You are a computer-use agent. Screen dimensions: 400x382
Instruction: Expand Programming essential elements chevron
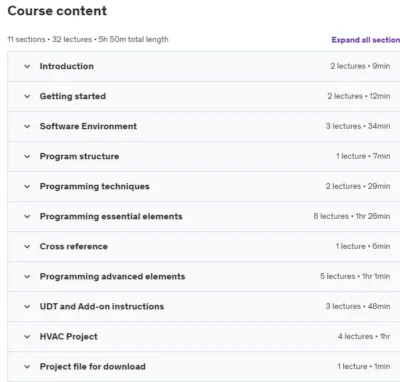tap(27, 216)
